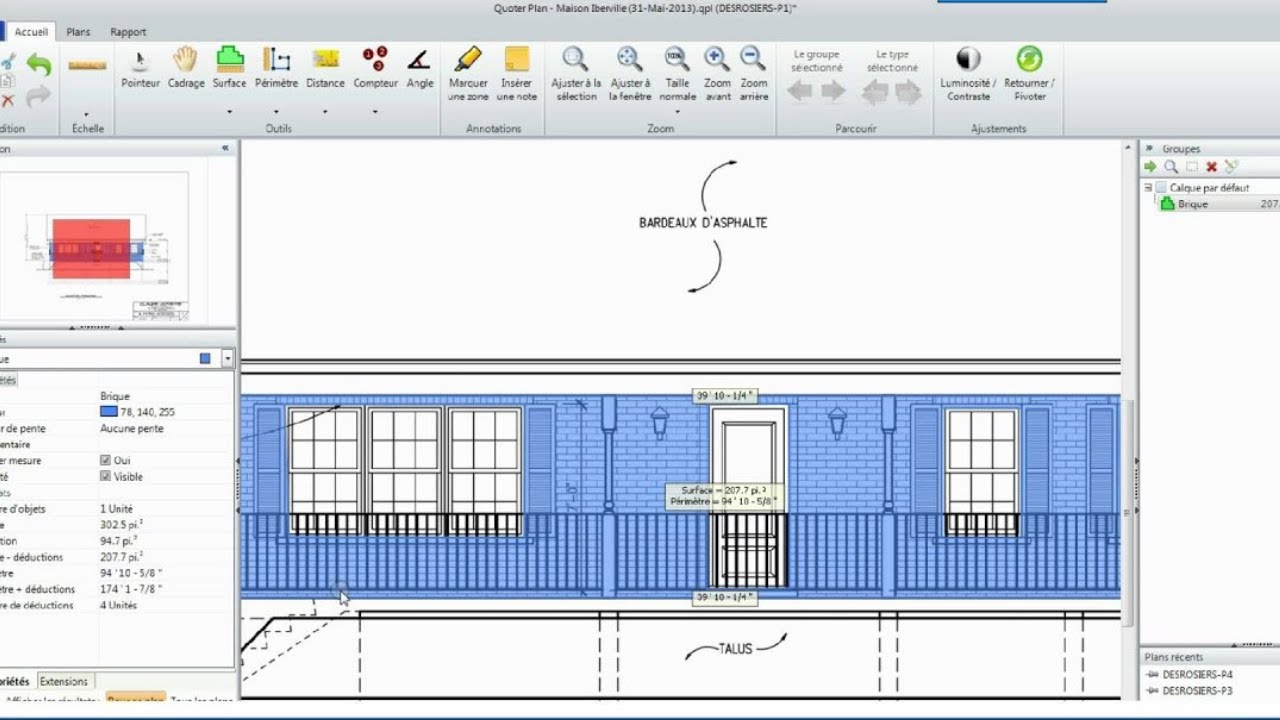Open the Plans ribbon tab
Image resolution: width=1280 pixels, height=720 pixels.
coord(78,32)
